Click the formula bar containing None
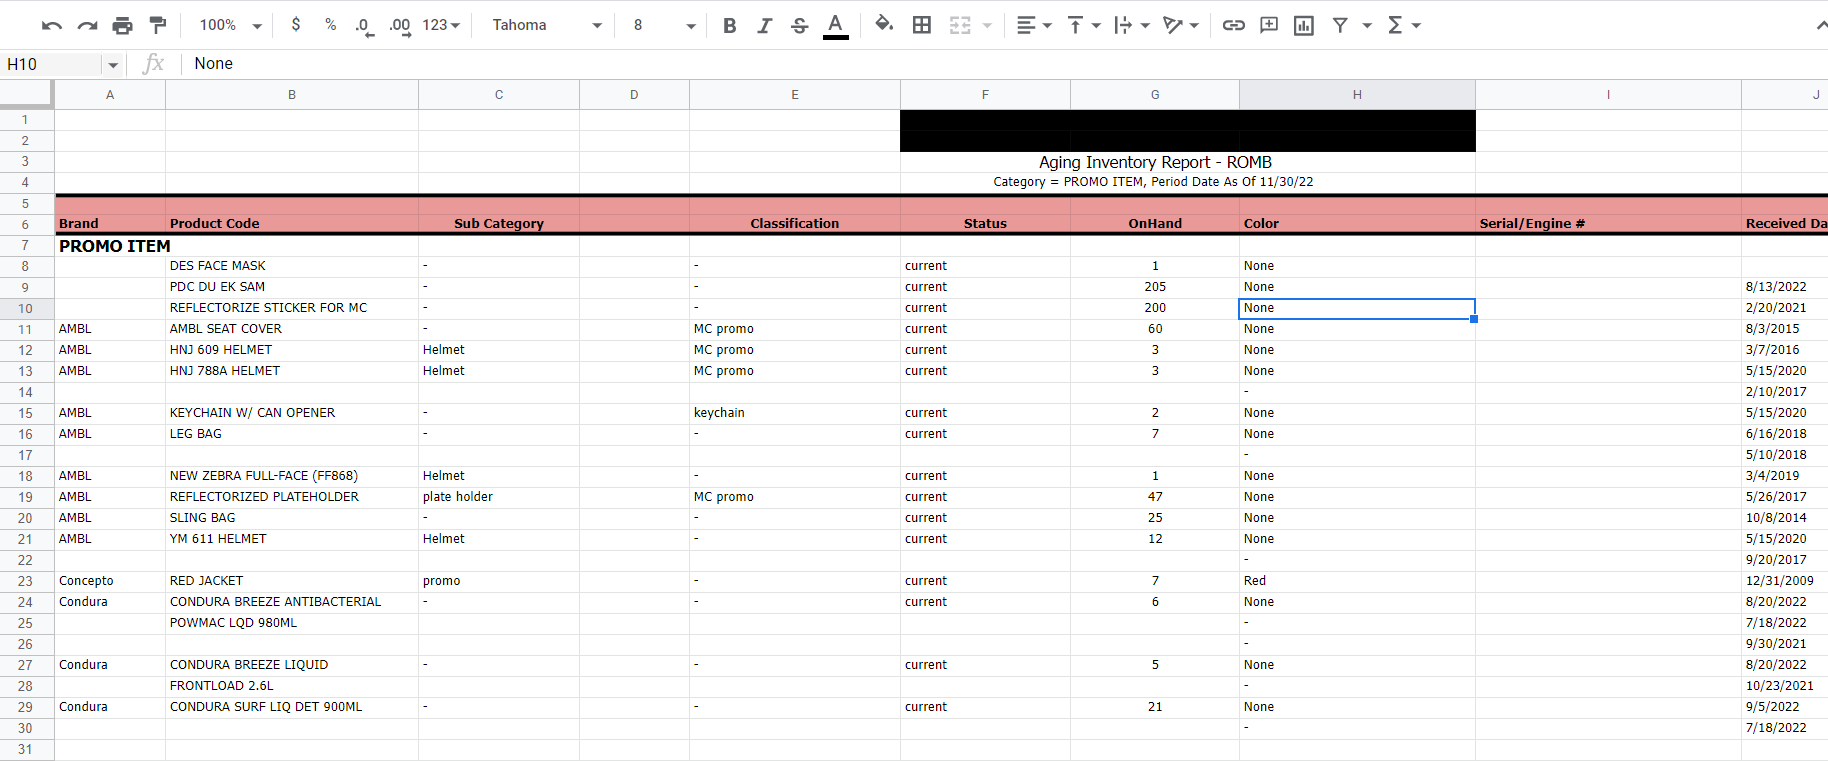Screen dimensions: 1828x761 coord(1005,64)
